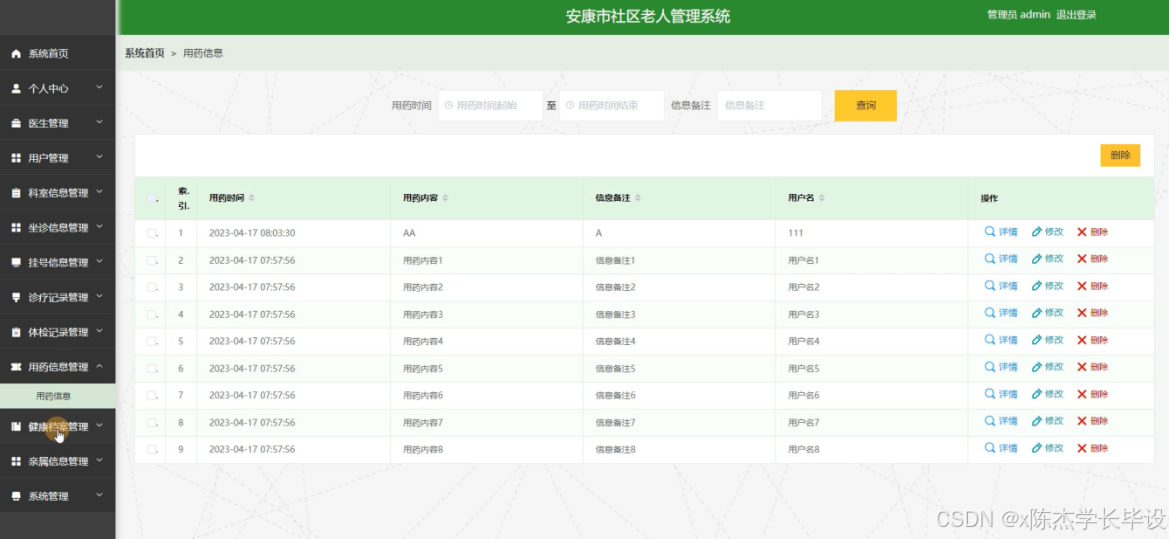Click the icon beside 诊疗记录管理

(x=16, y=297)
